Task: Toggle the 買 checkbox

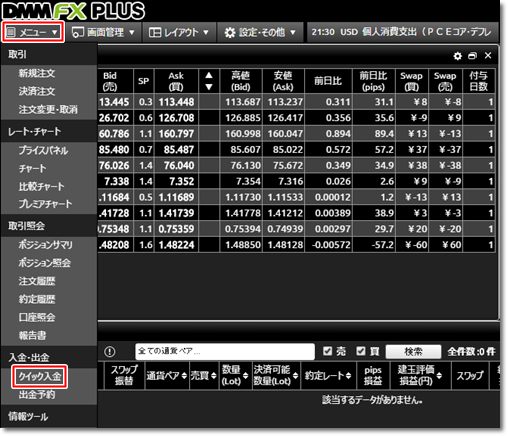Action: coord(361,351)
